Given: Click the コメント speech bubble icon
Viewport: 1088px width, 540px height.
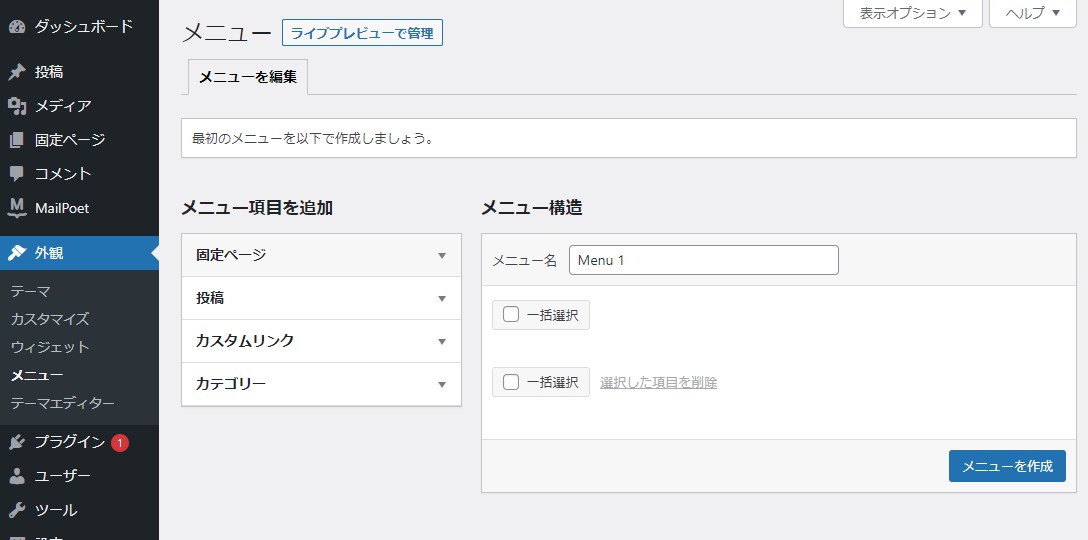Looking at the screenshot, I should click(17, 174).
